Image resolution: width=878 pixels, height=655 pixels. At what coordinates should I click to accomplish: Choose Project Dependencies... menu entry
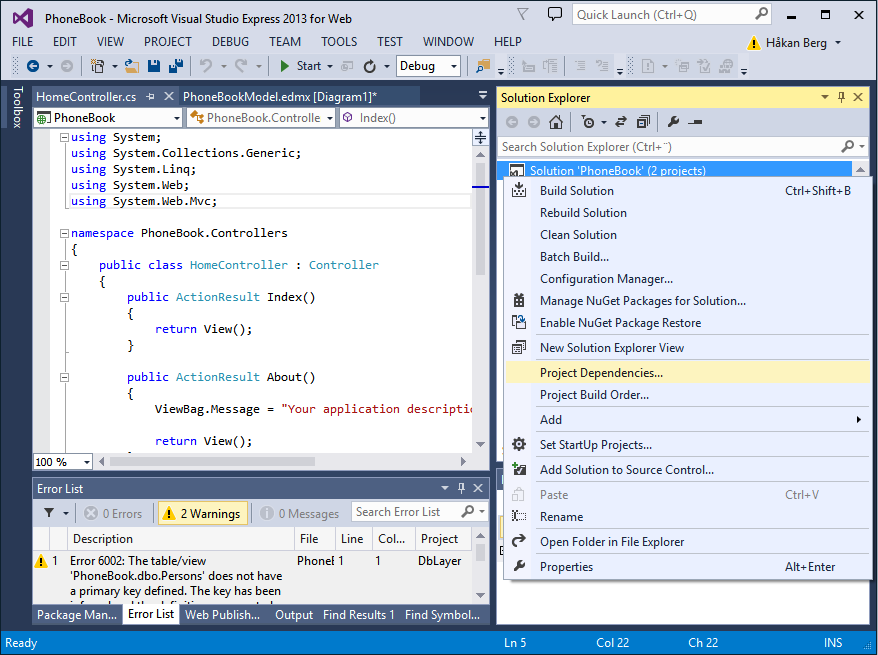tap(688, 373)
